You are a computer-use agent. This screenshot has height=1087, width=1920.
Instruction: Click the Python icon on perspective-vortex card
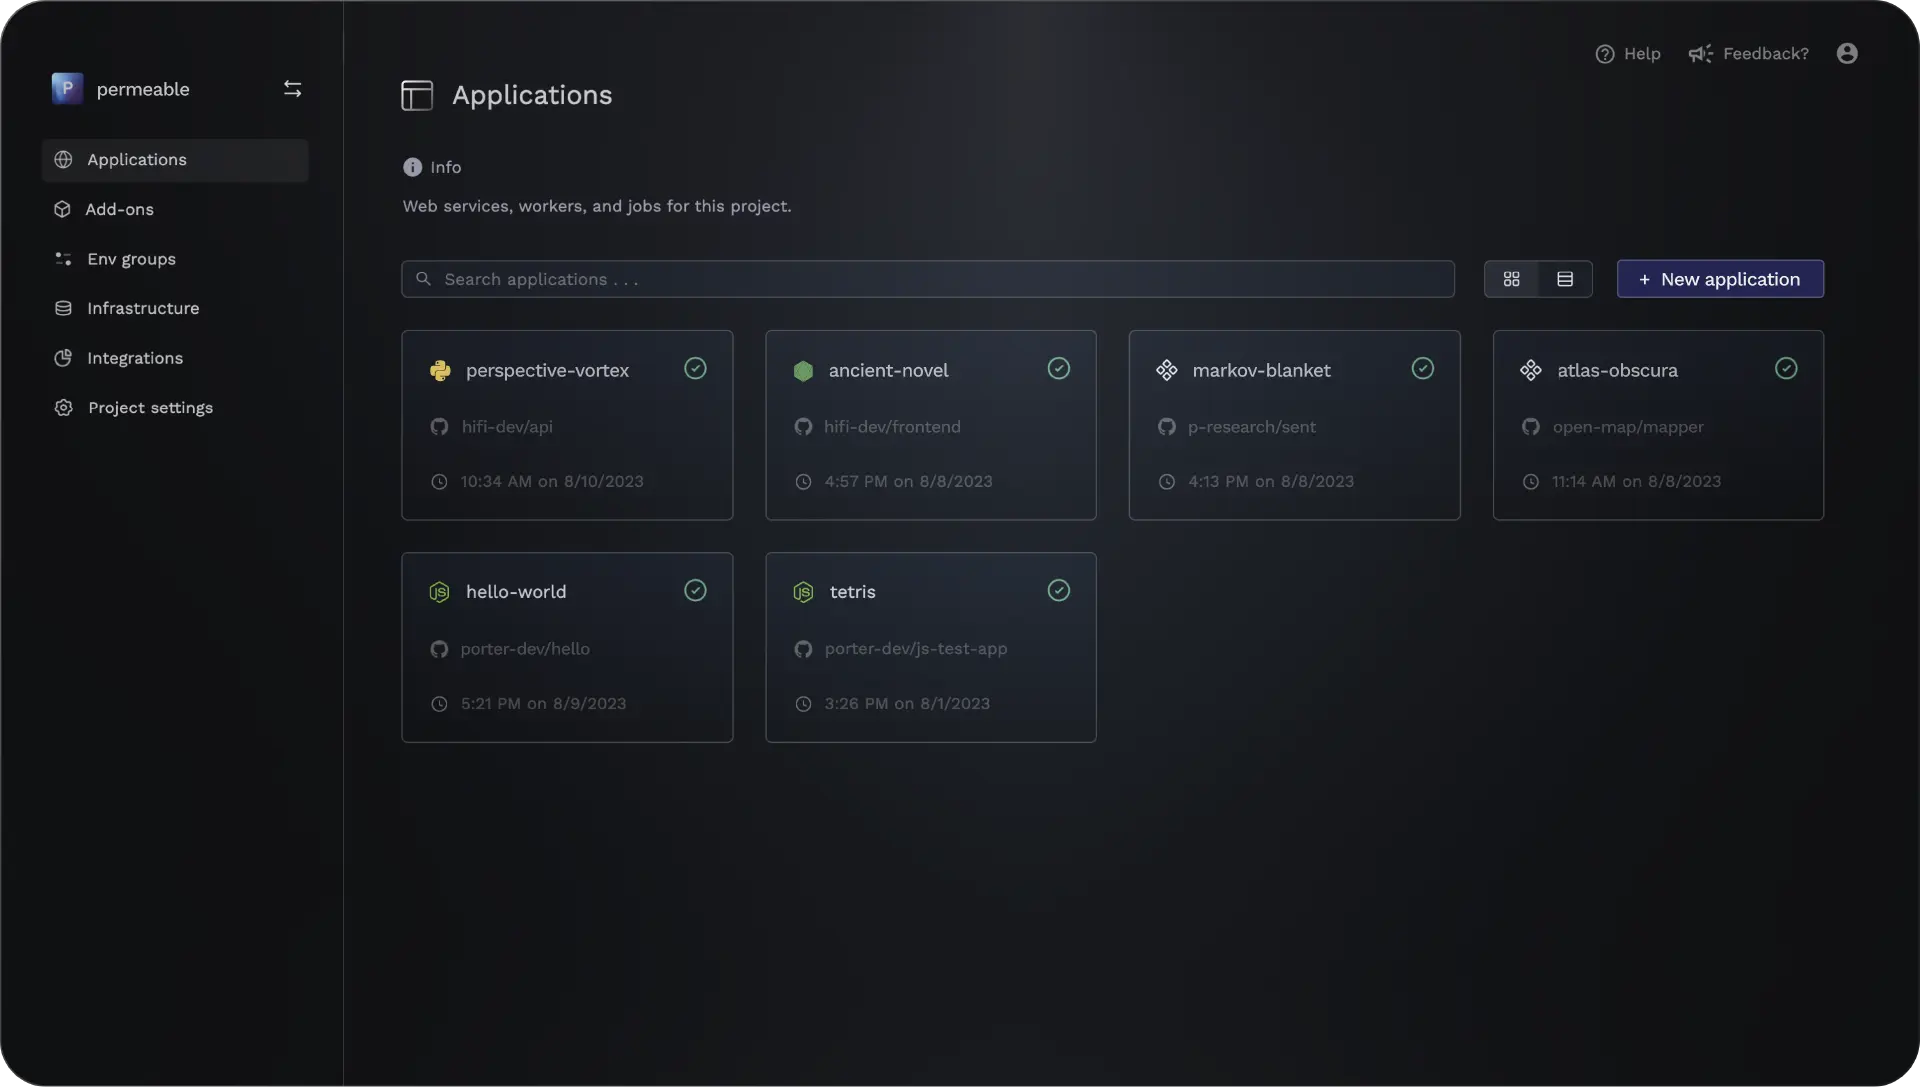click(x=440, y=371)
